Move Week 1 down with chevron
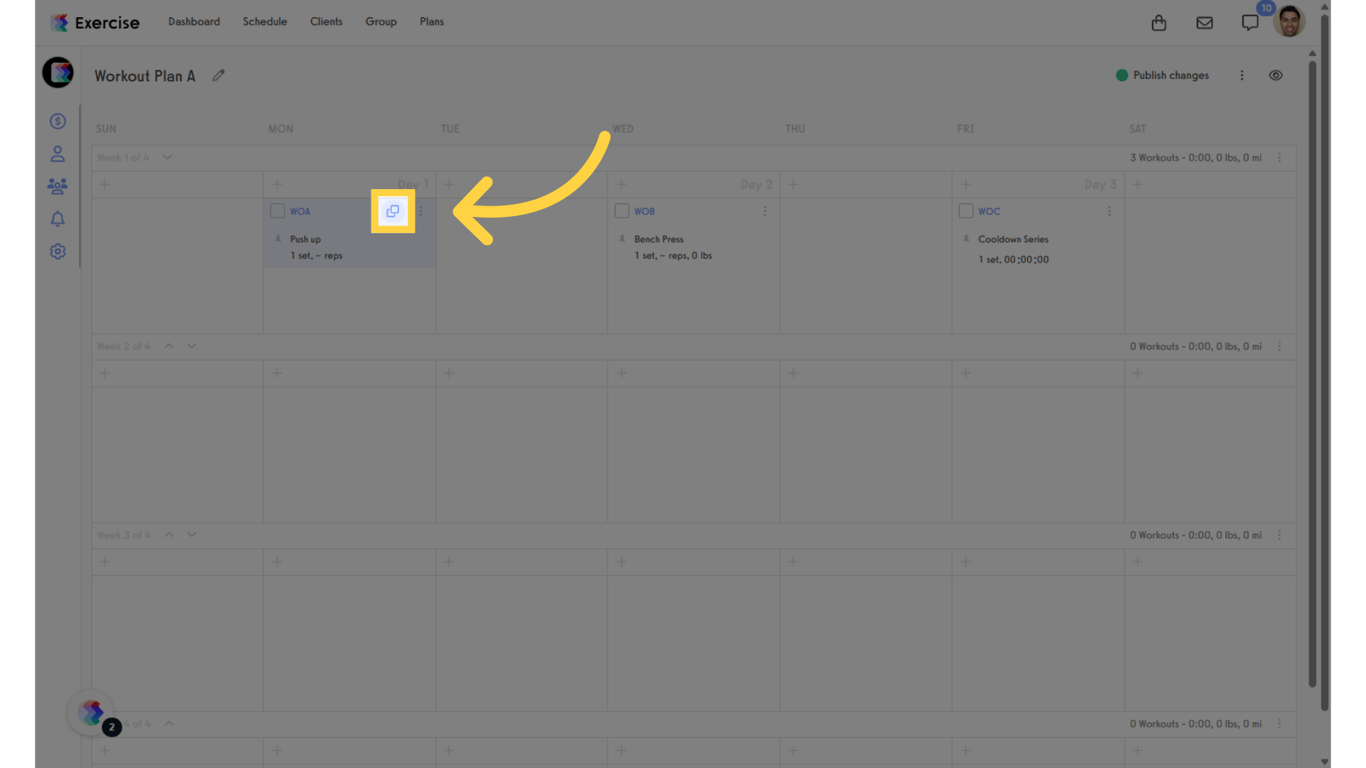The width and height of the screenshot is (1366, 768). 168,157
